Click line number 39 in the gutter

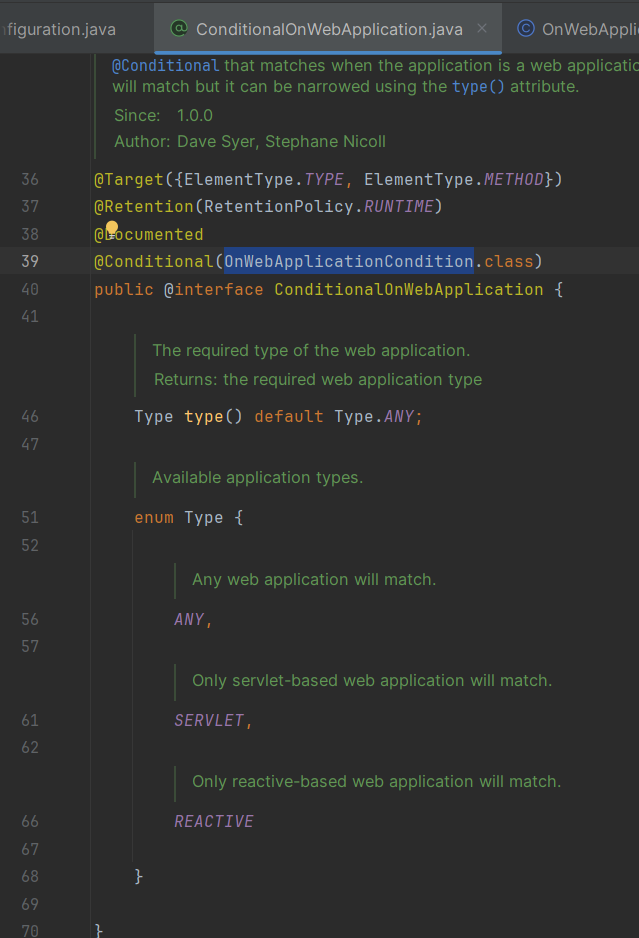pyautogui.click(x=30, y=262)
